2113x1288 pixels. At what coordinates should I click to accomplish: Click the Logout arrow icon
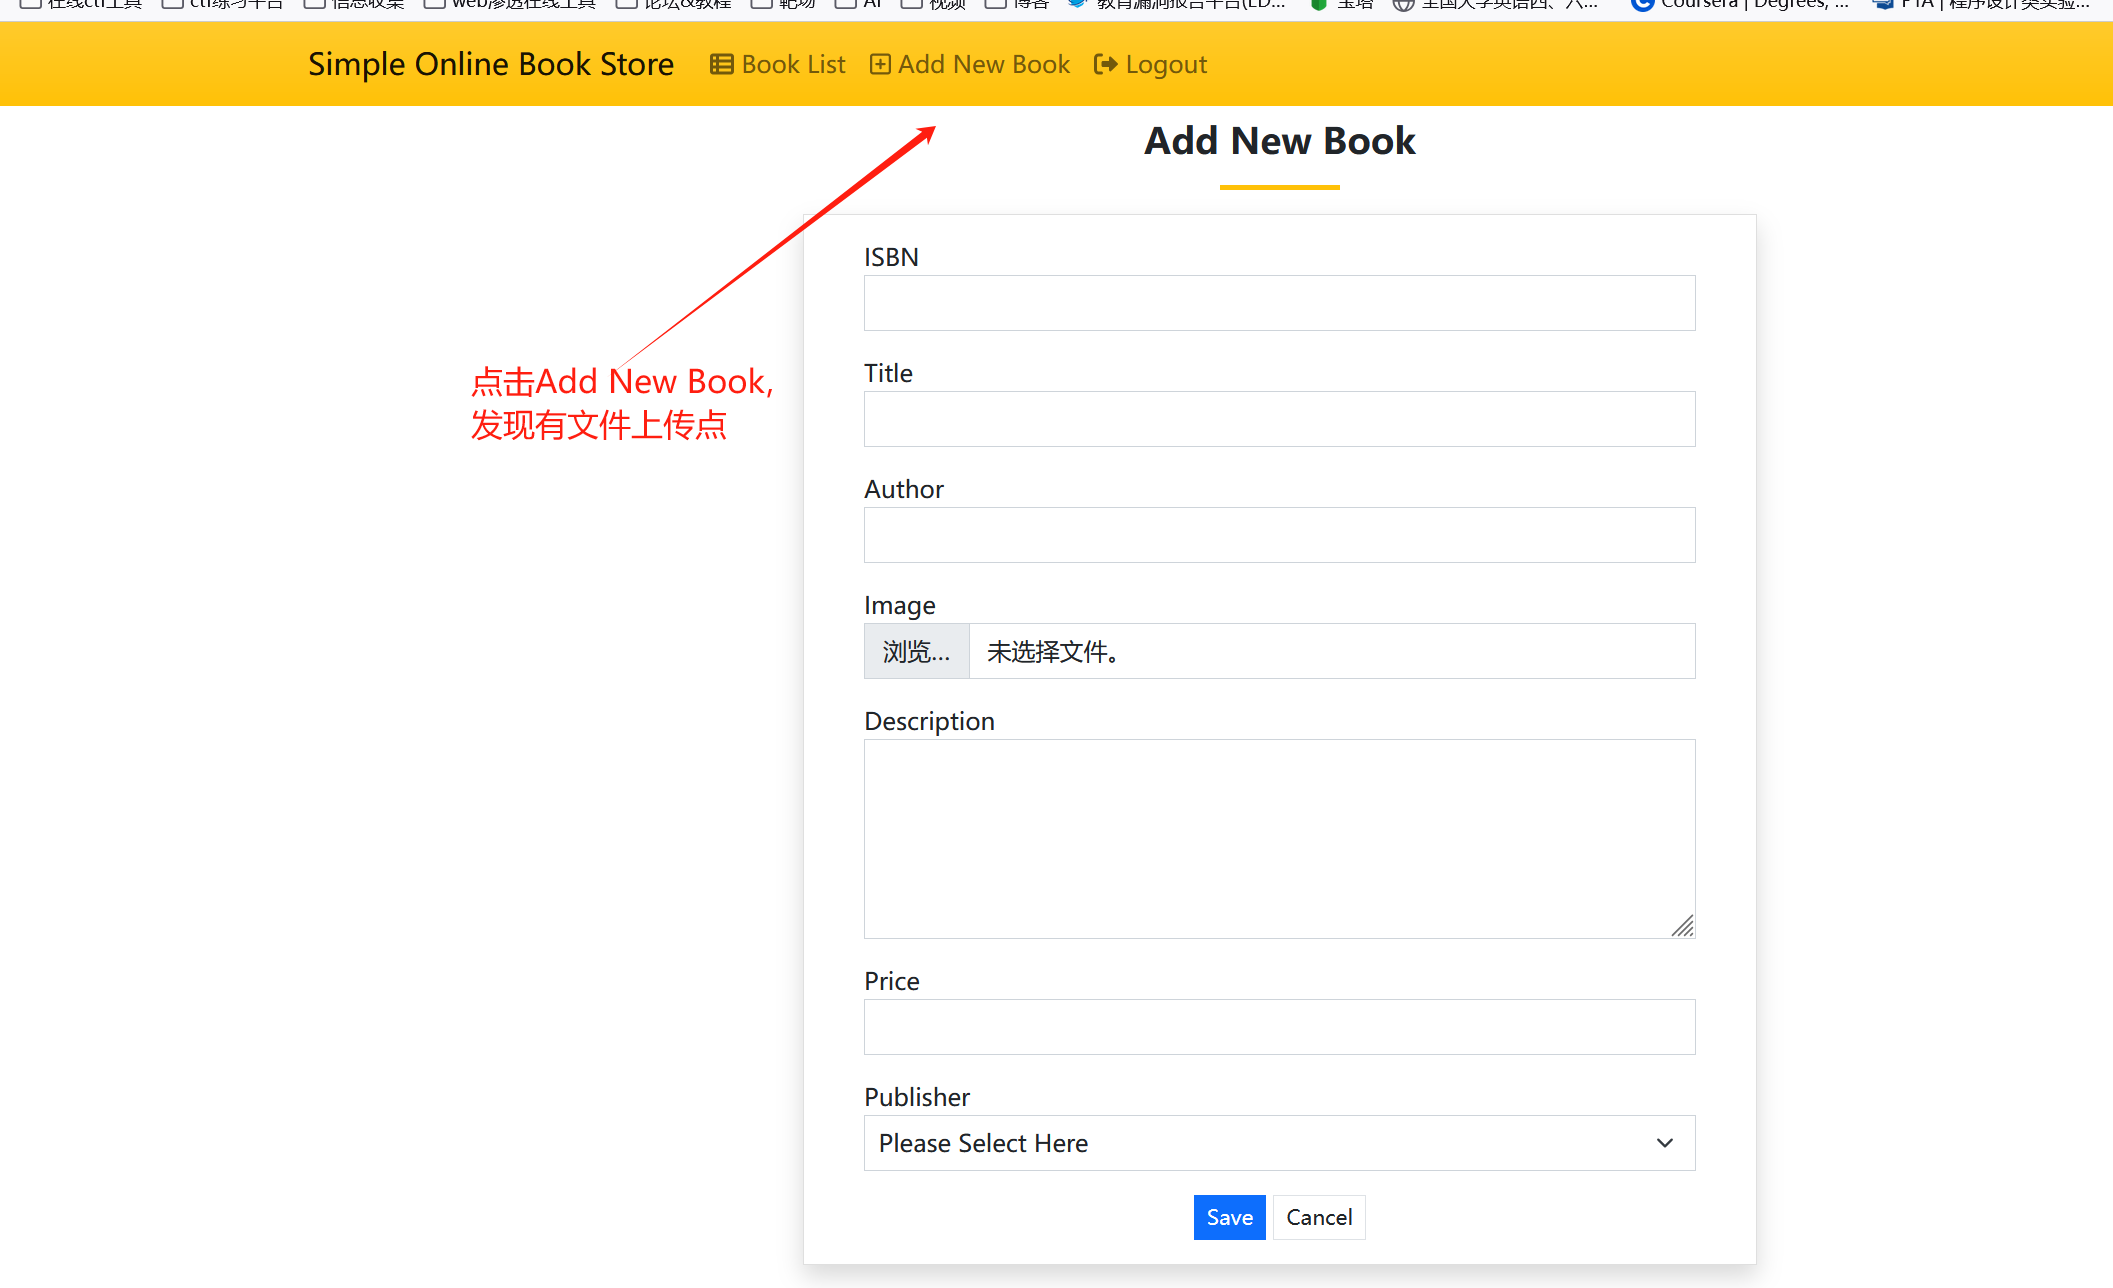[1105, 65]
